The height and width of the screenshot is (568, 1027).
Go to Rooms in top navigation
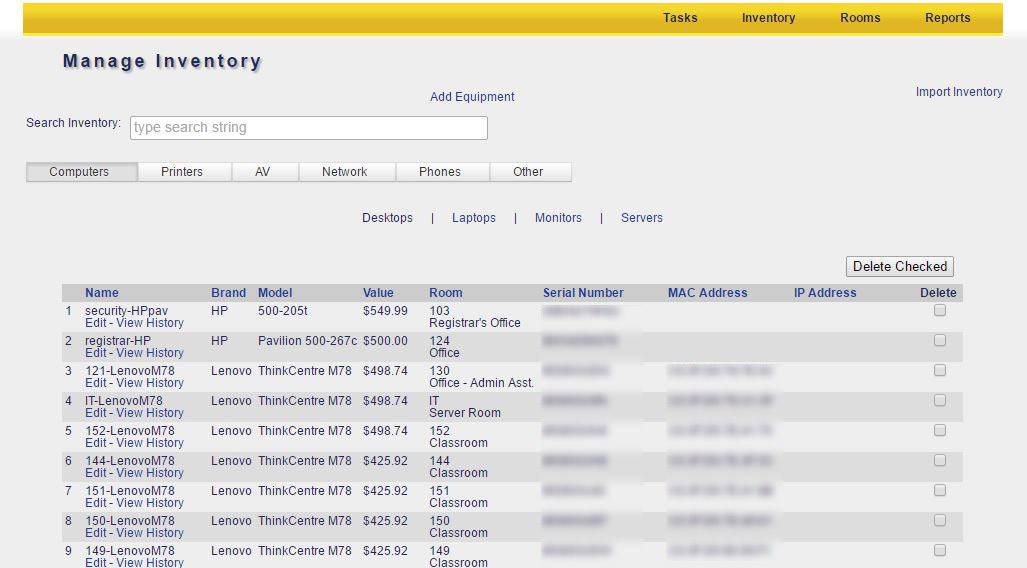pos(860,18)
